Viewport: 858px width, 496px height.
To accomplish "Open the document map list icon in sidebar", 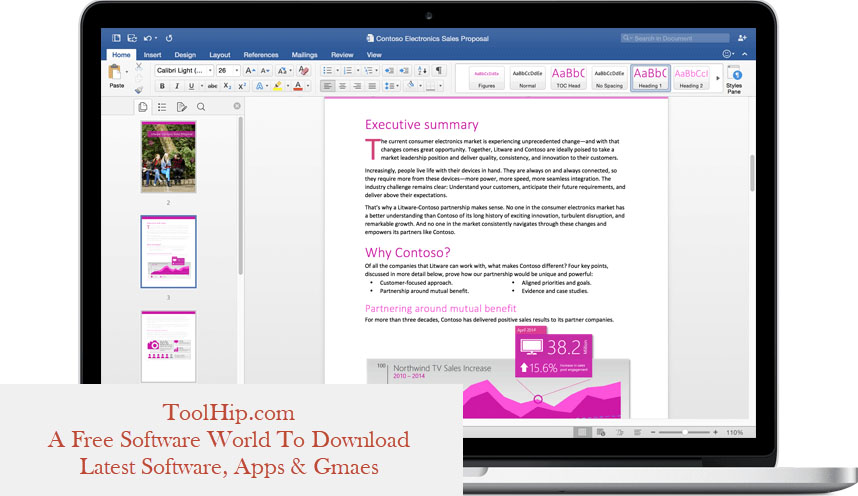I will [162, 107].
